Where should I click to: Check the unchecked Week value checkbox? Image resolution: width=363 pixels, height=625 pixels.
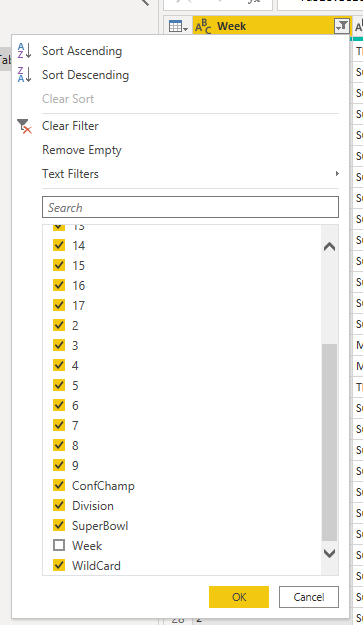click(59, 545)
